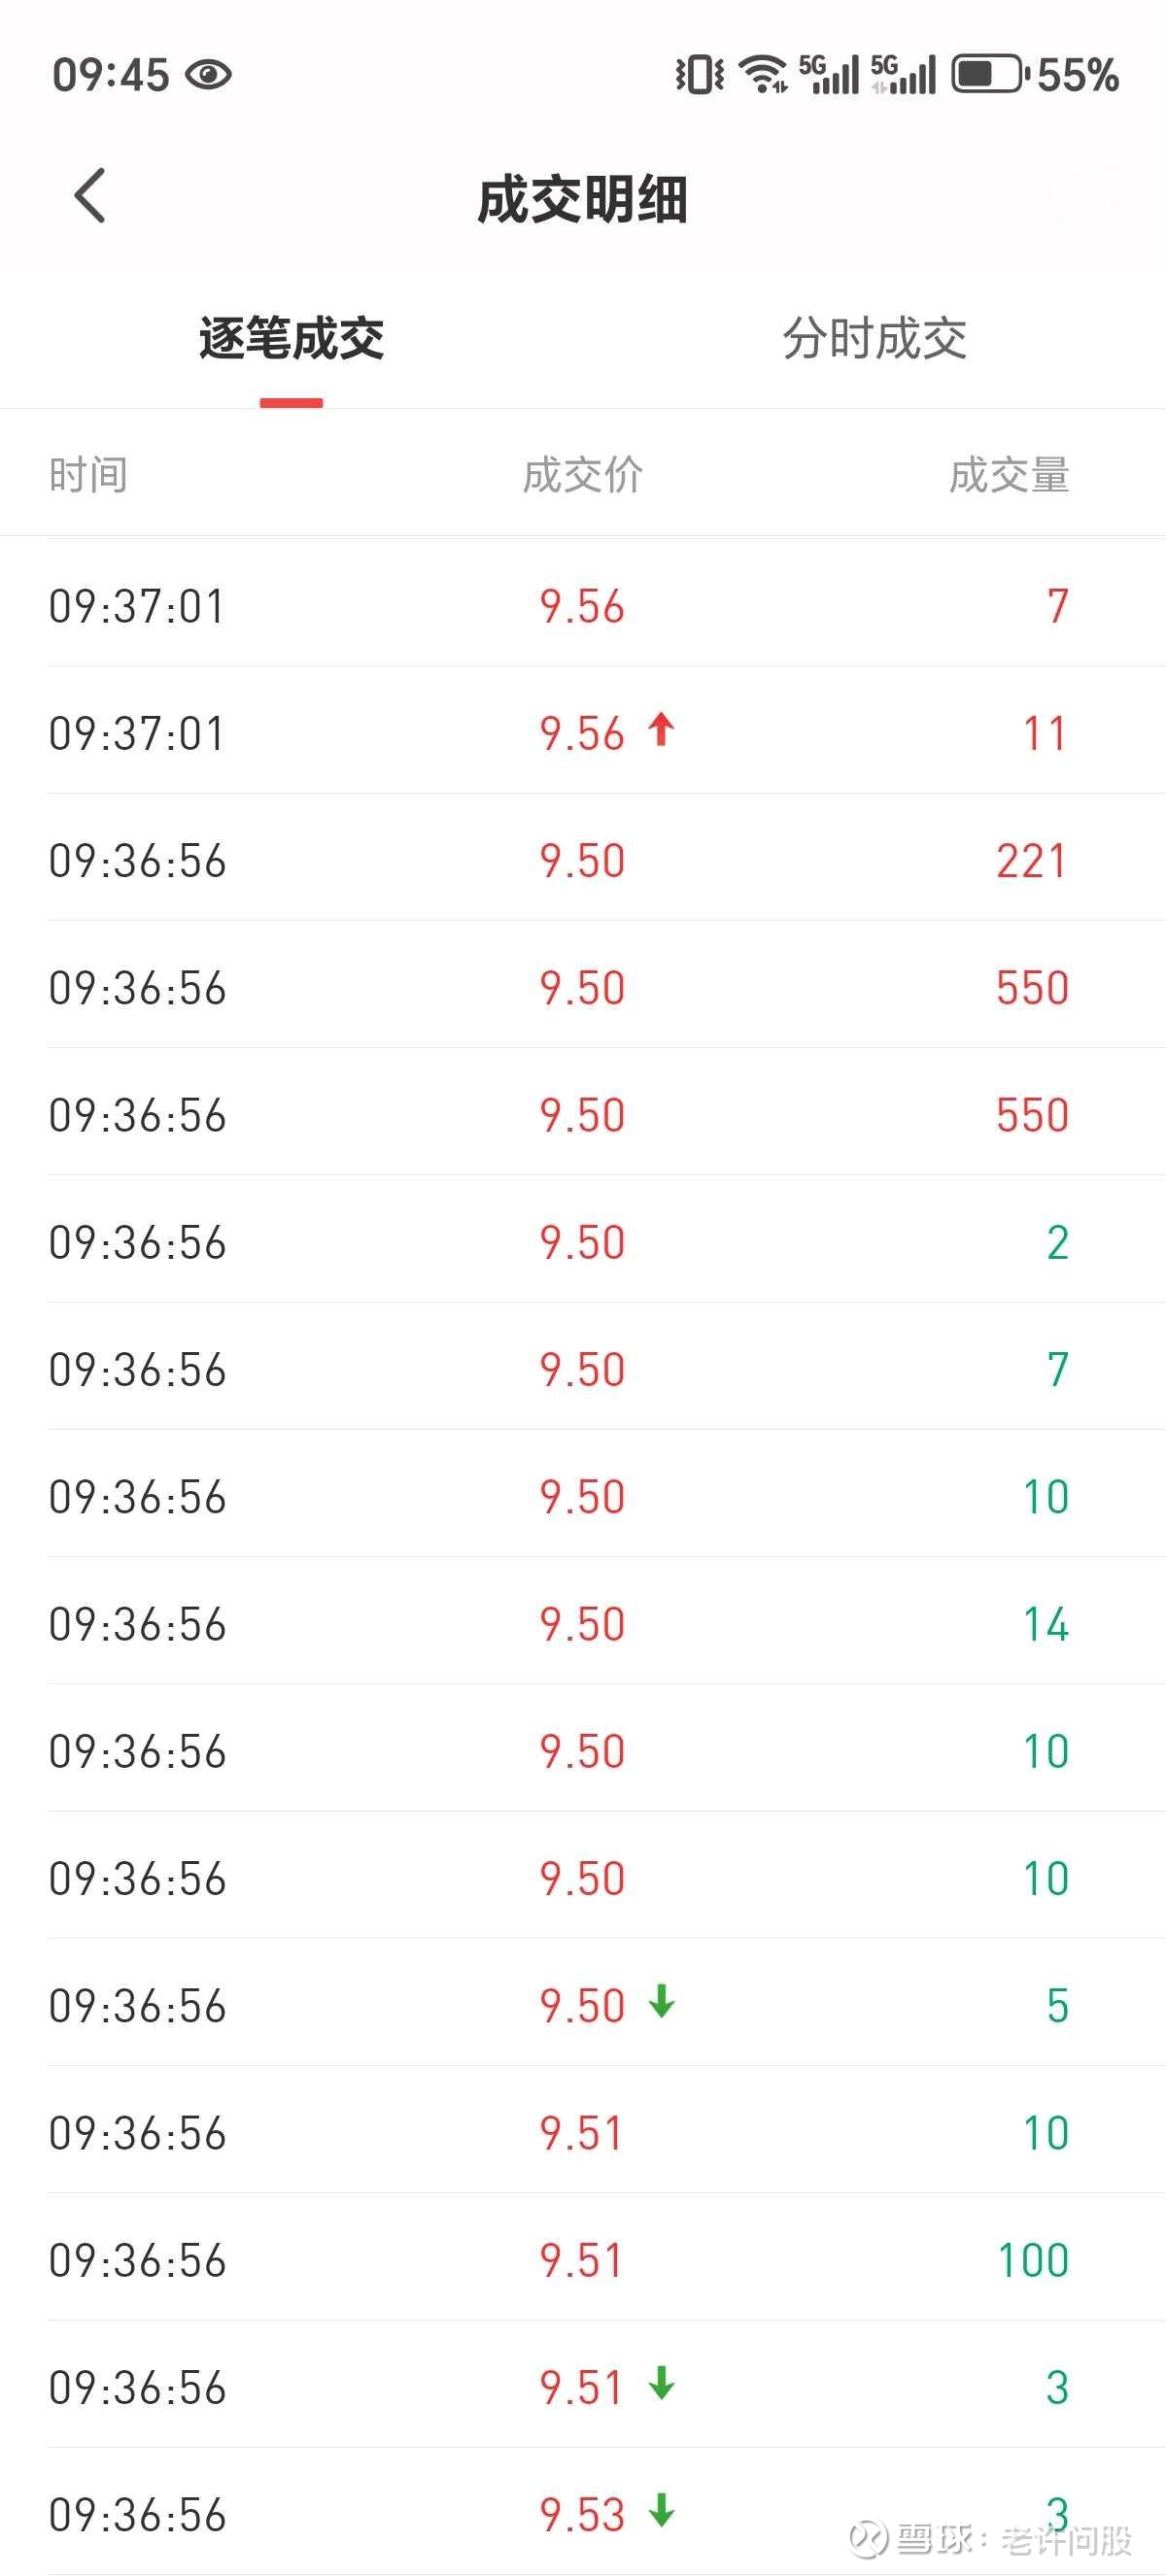Select the 逐笔成交 tab
The image size is (1166, 2576).
tap(291, 339)
